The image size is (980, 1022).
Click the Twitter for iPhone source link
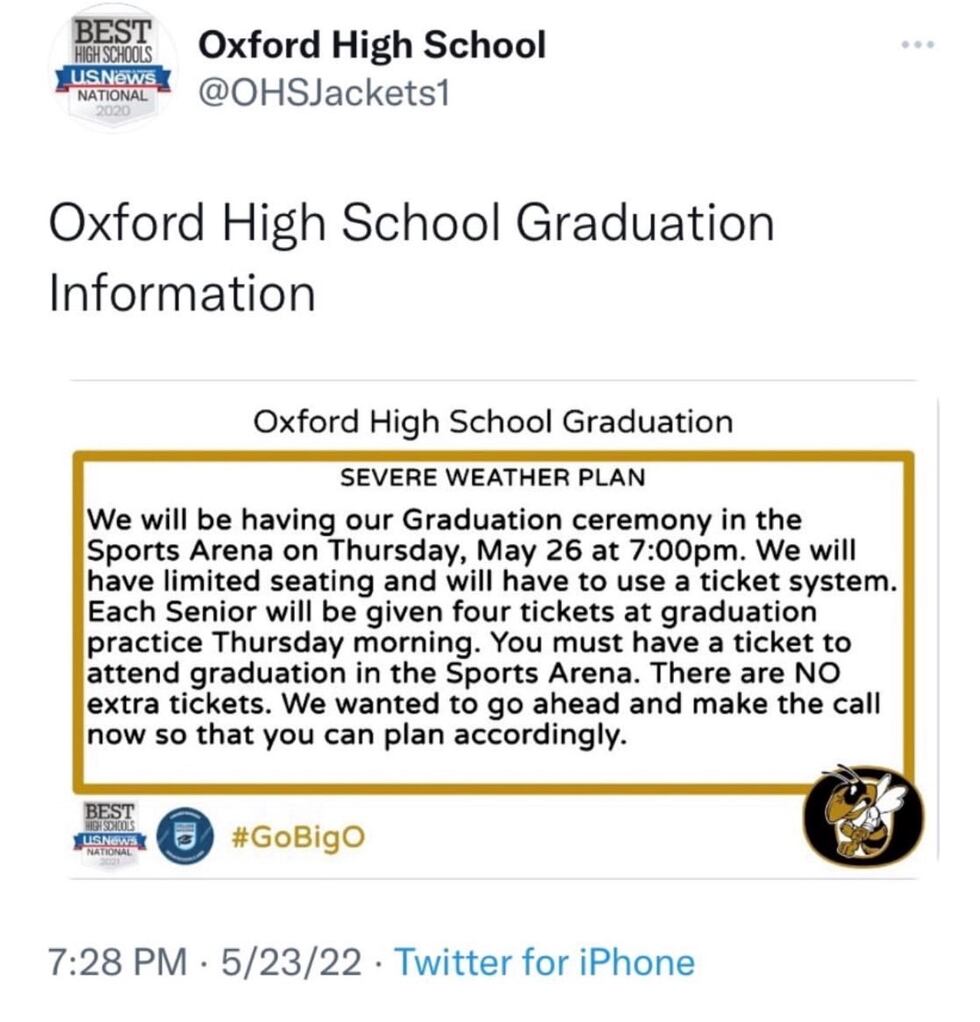tap(548, 962)
